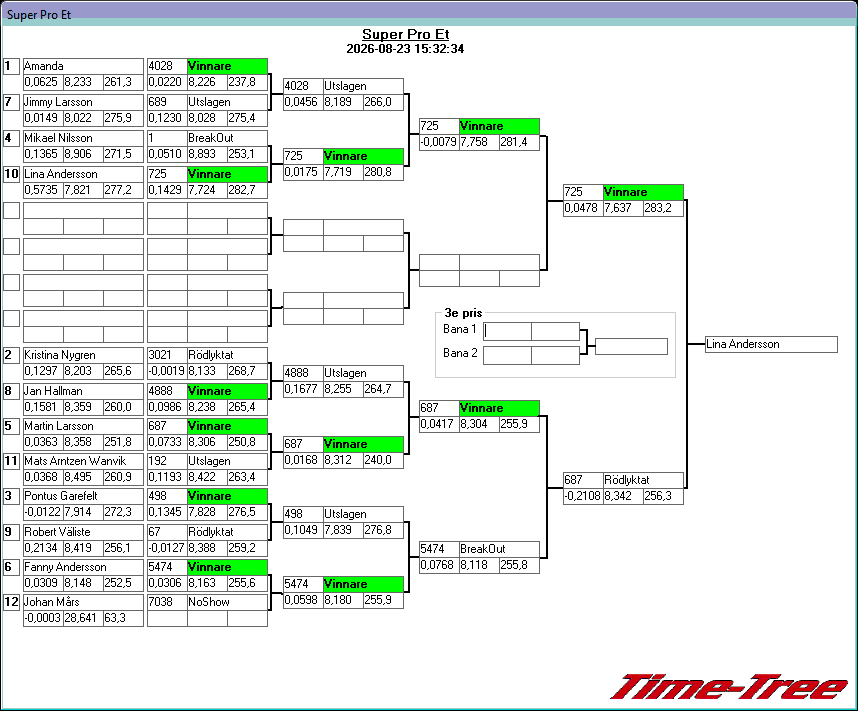This screenshot has height=711, width=858.
Task: Select the final winner box showing Lina Andersson
Action: [x=772, y=344]
